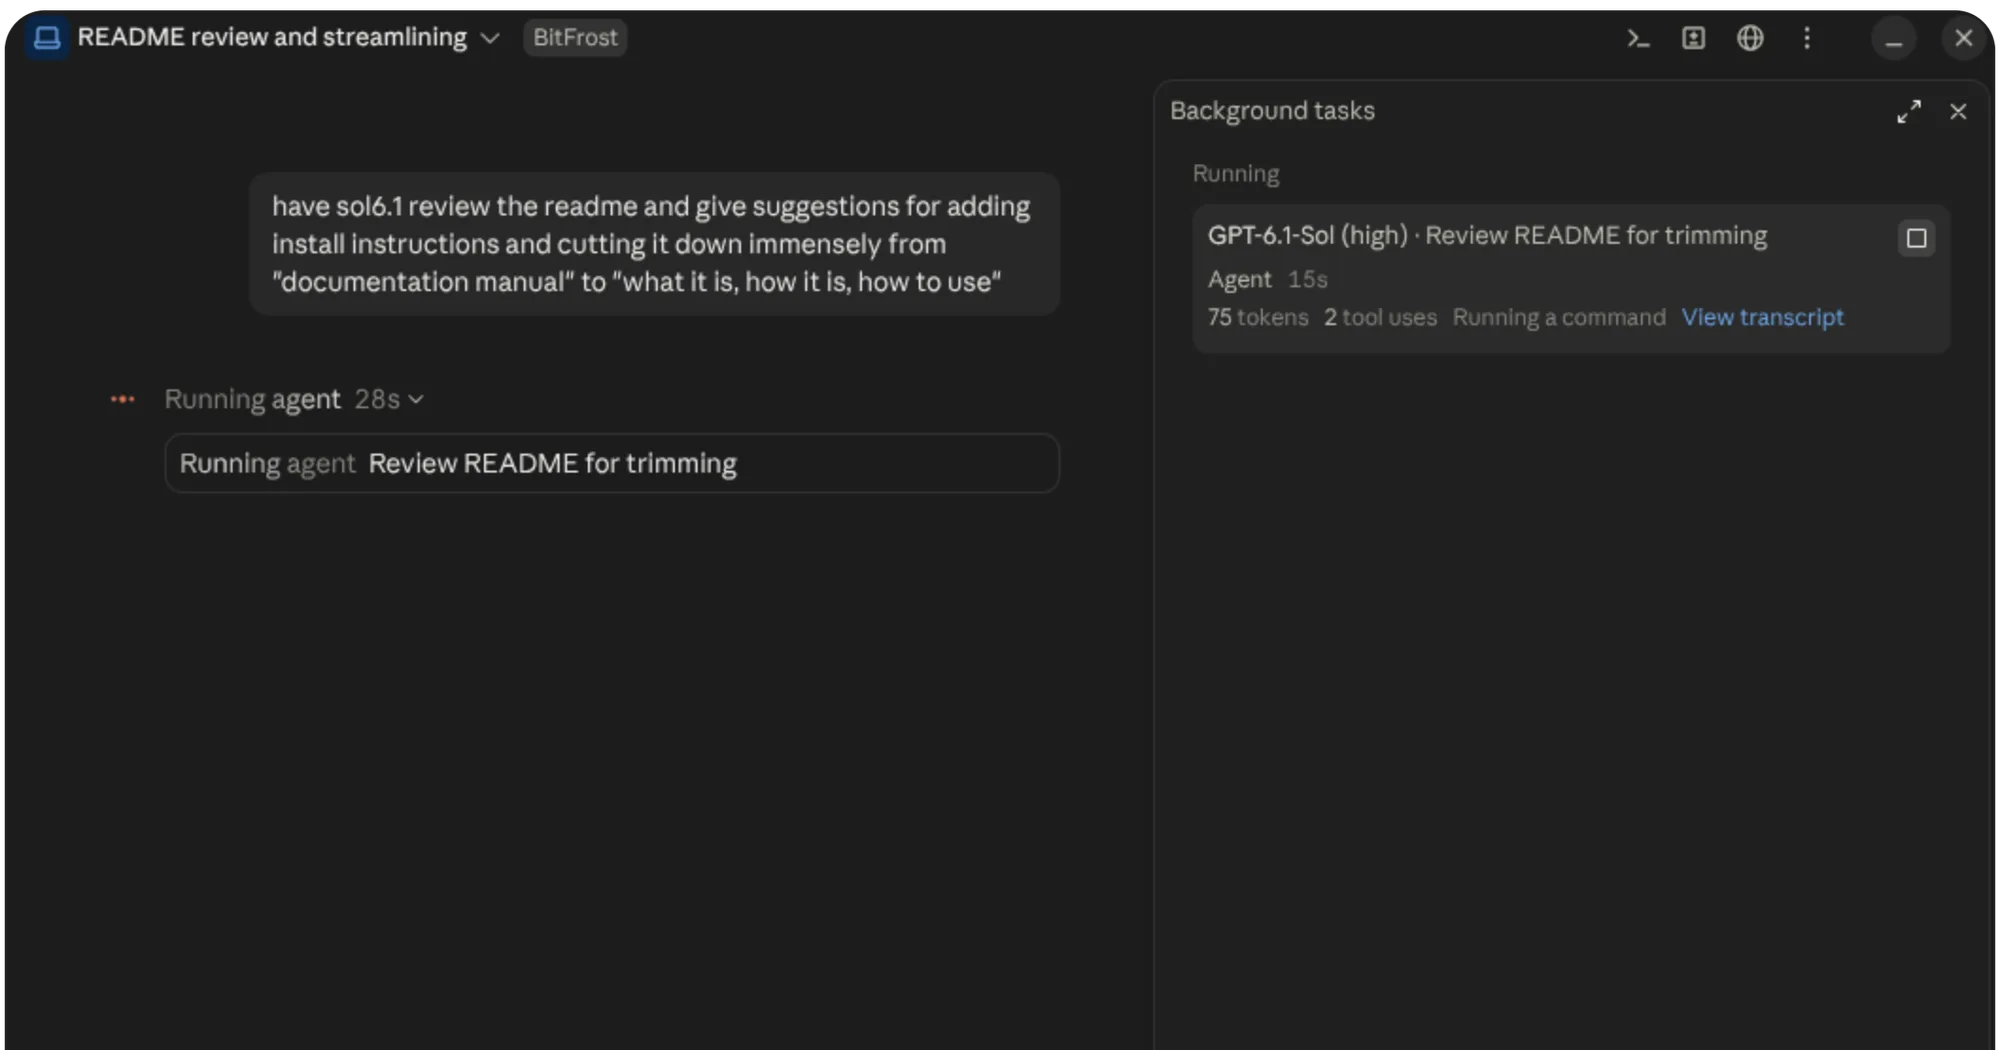This screenshot has height=1050, width=2000.
Task: Click the 'Agent 15s' timer text
Action: point(1267,279)
